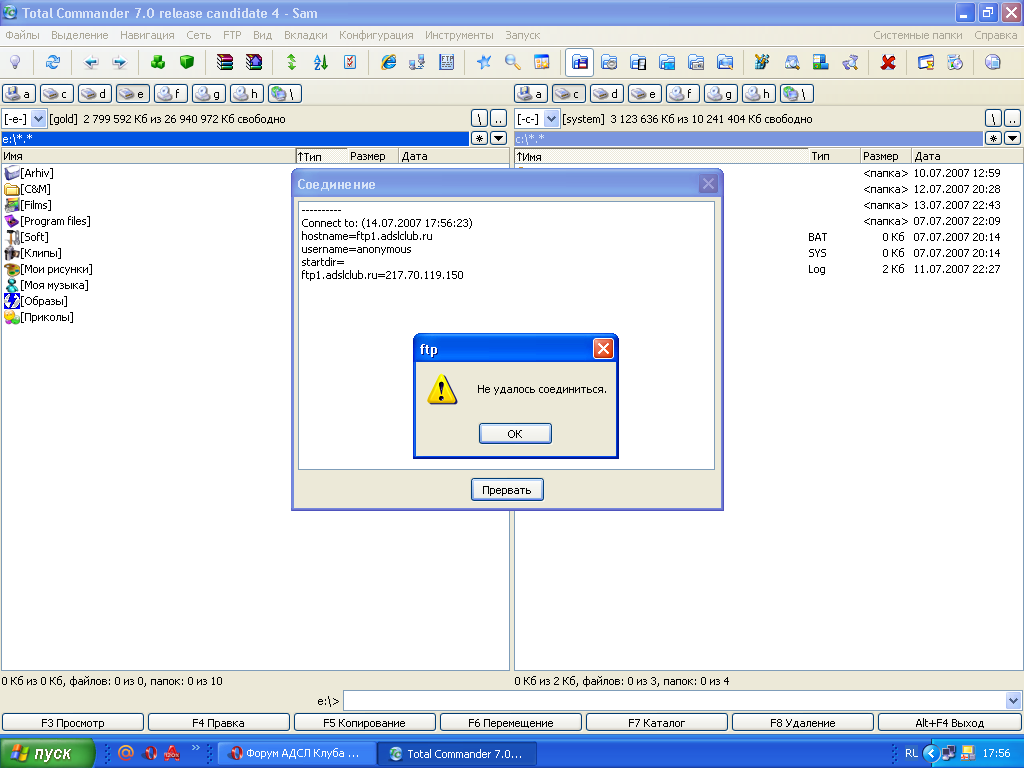This screenshot has height=768, width=1024.
Task: Open the Конфигурация menu
Action: click(376, 35)
